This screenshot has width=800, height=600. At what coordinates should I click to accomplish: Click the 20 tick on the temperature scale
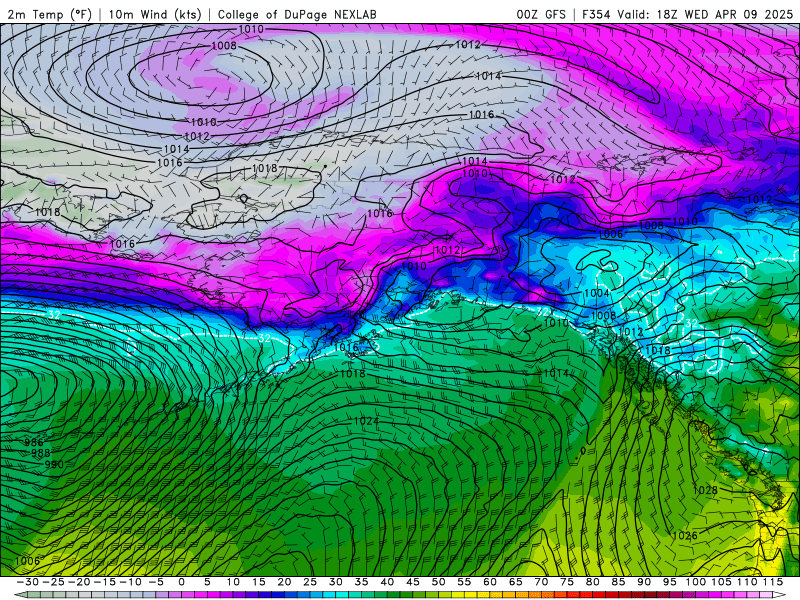pyautogui.click(x=284, y=582)
